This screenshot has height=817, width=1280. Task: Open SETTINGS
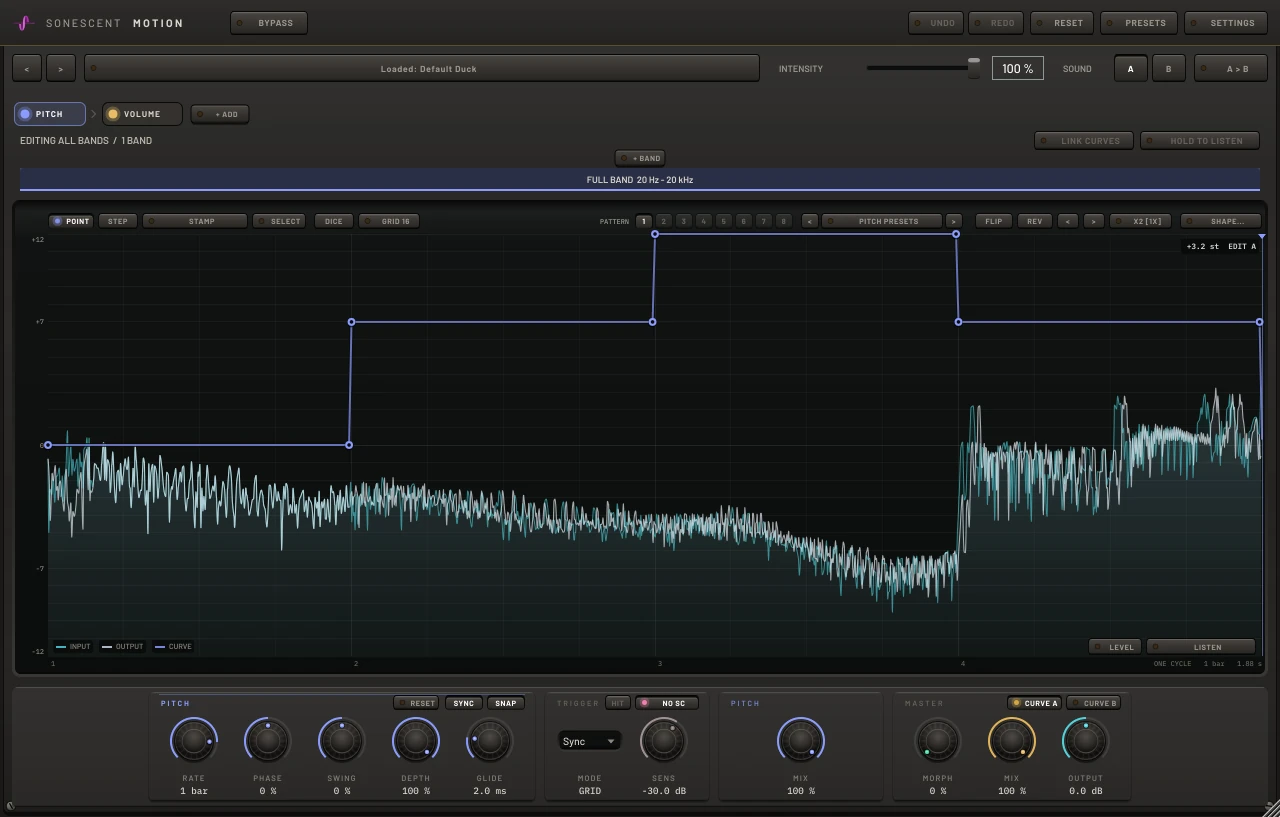point(1226,23)
